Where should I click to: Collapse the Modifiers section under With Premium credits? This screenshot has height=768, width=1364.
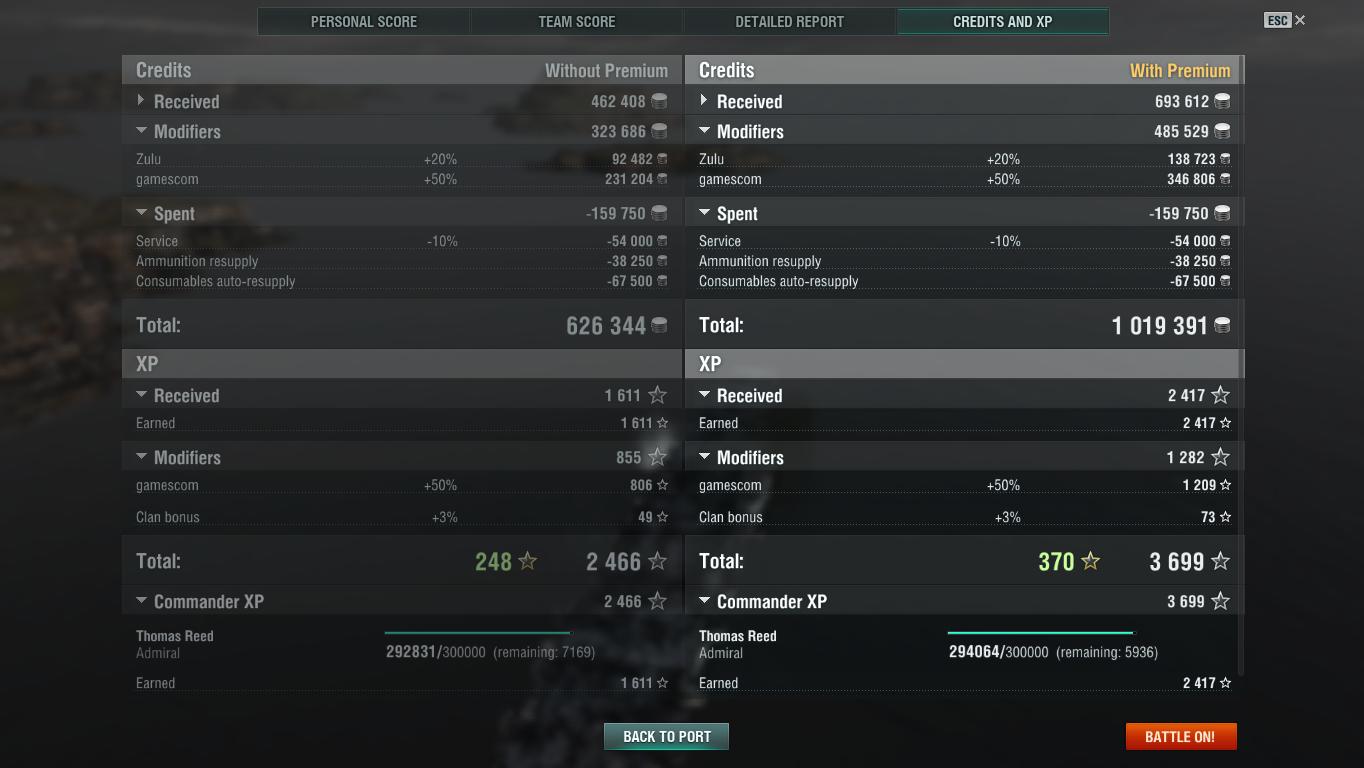coord(704,130)
